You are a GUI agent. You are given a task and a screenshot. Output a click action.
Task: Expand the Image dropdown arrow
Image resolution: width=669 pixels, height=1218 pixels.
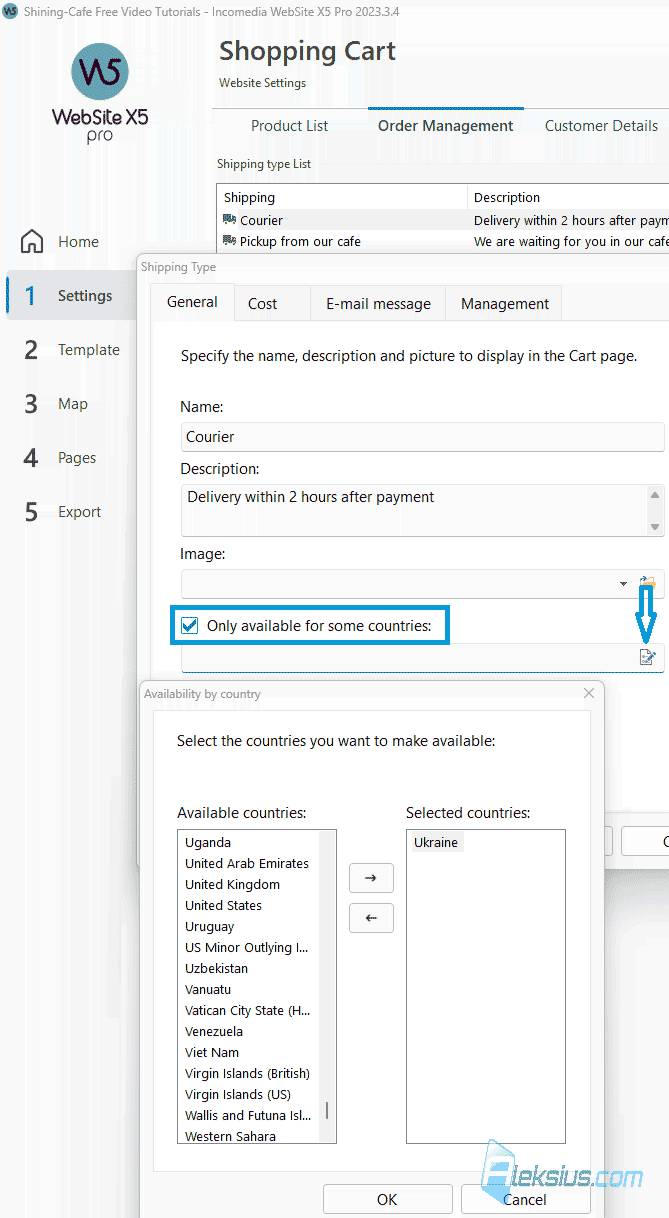tap(623, 584)
